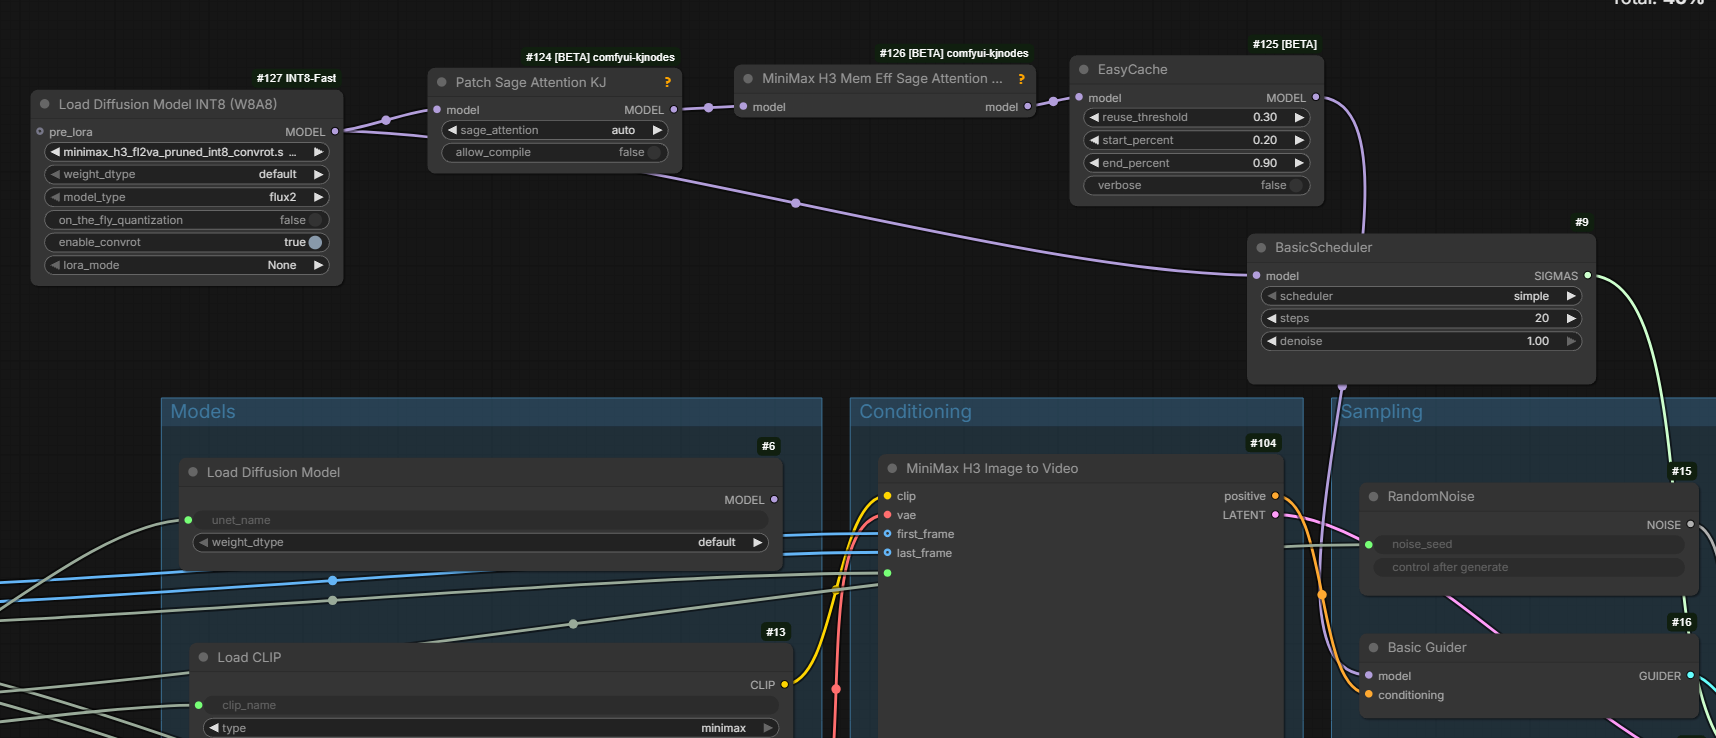Viewport: 1716px width, 738px height.
Task: Toggle on_the_fly_quantization switch
Action: tap(315, 220)
